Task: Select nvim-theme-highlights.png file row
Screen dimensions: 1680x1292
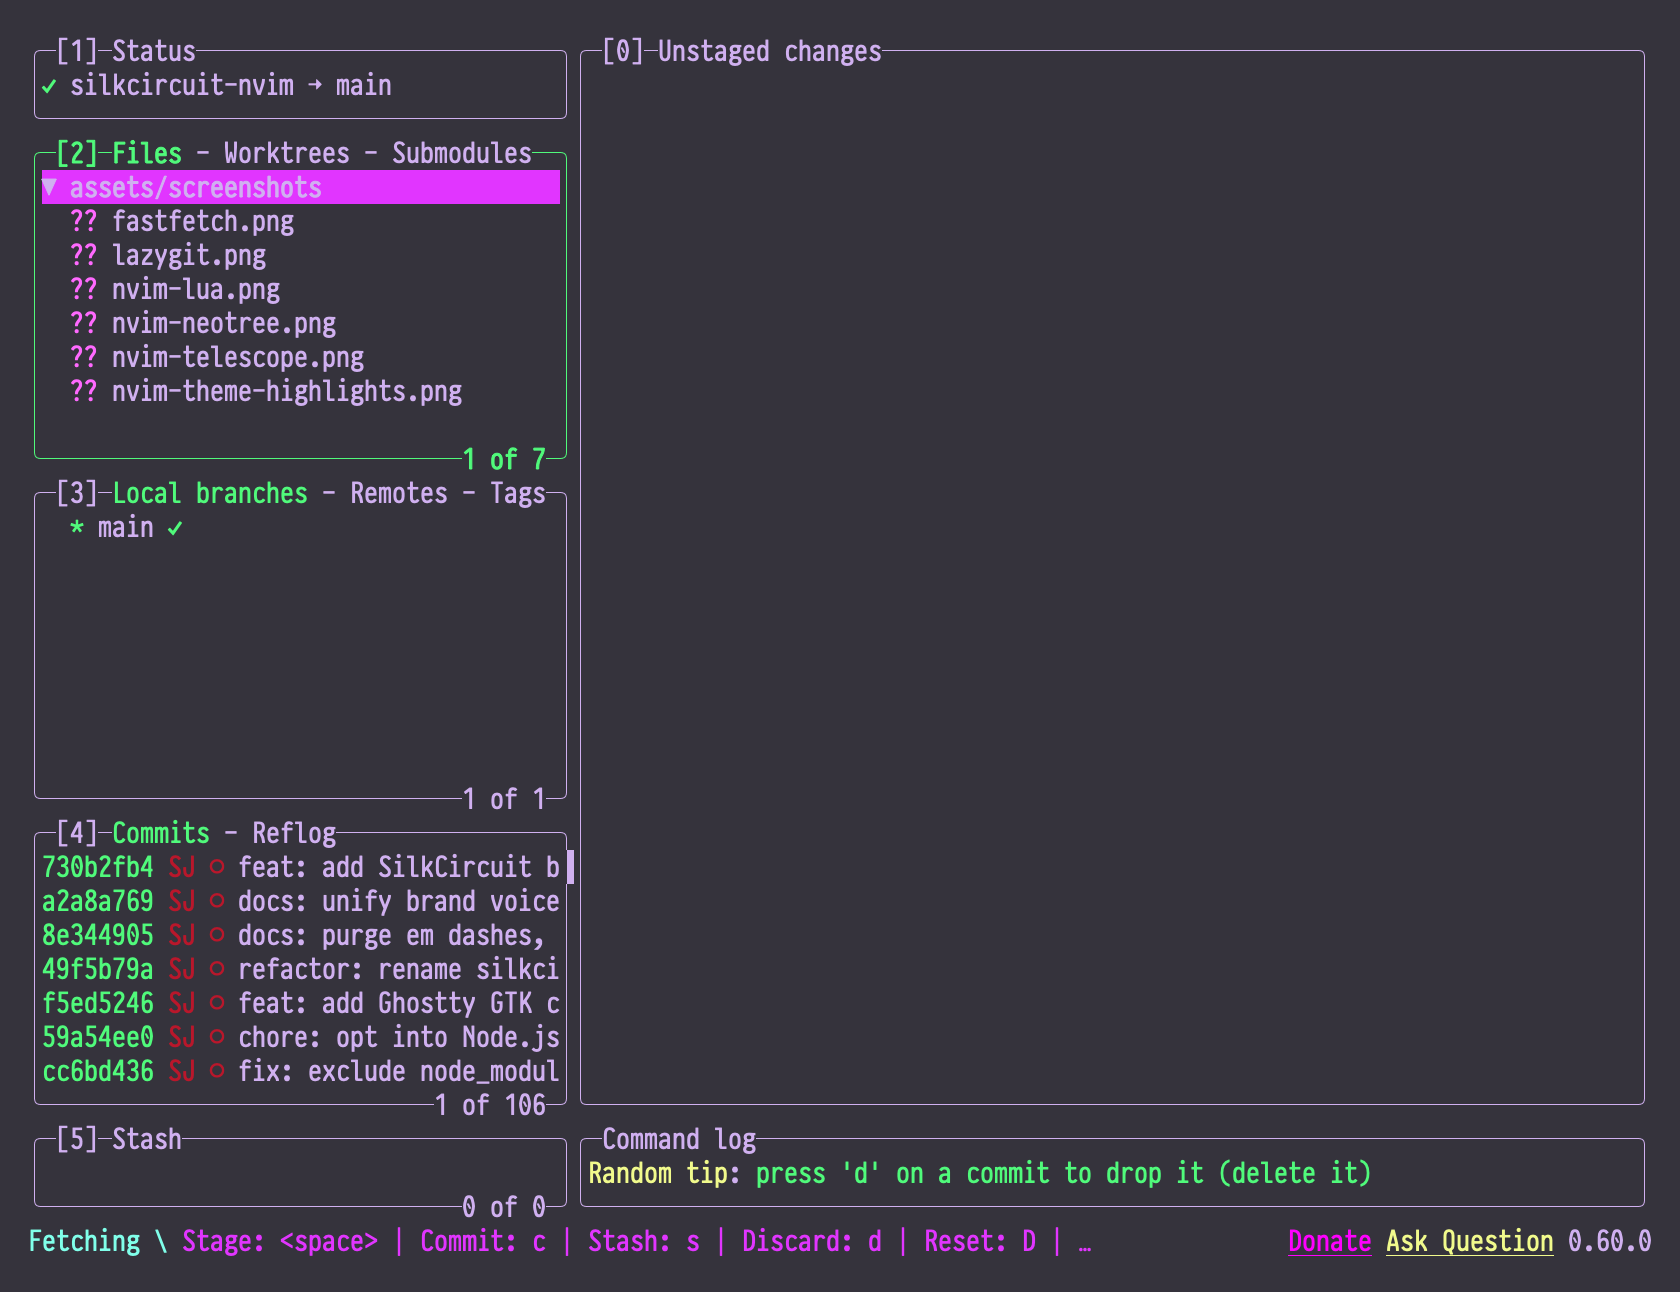Action: tap(301, 391)
